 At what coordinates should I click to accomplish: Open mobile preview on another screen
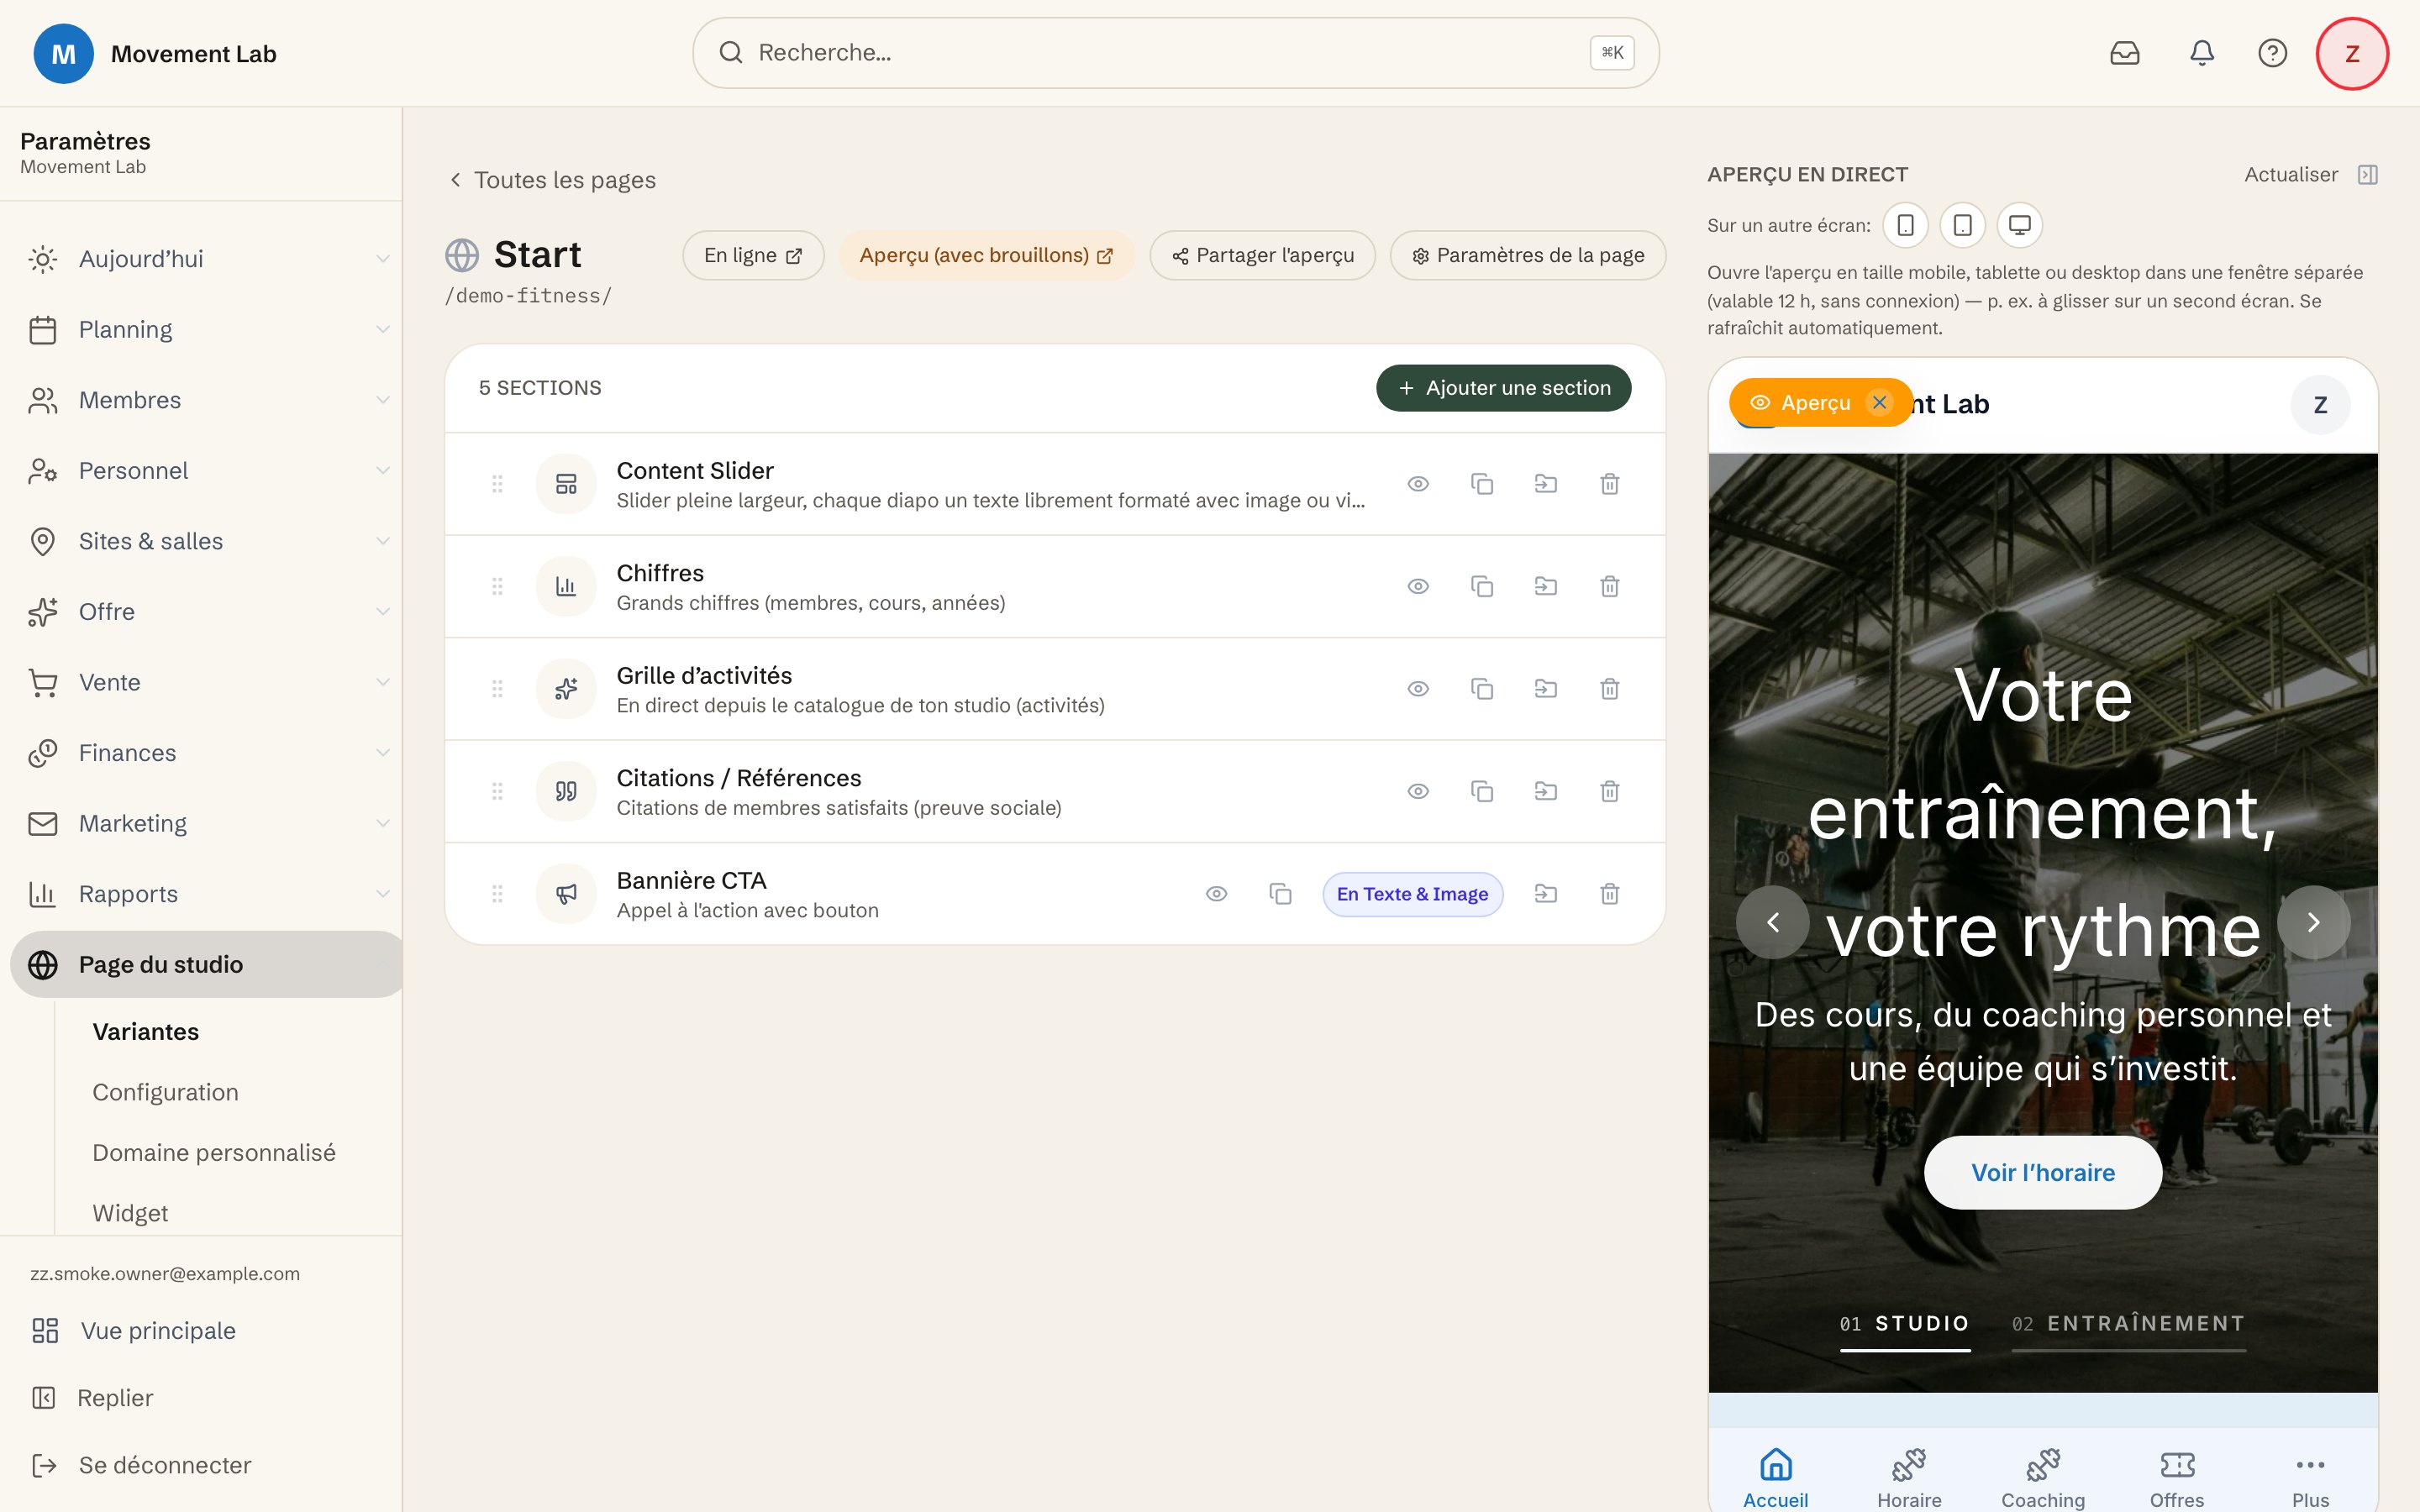1905,226
